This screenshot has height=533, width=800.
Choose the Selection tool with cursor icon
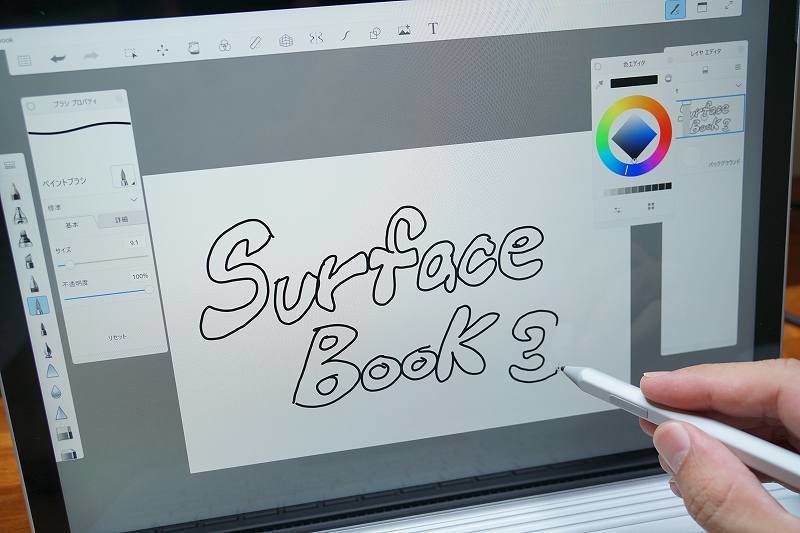pos(131,53)
